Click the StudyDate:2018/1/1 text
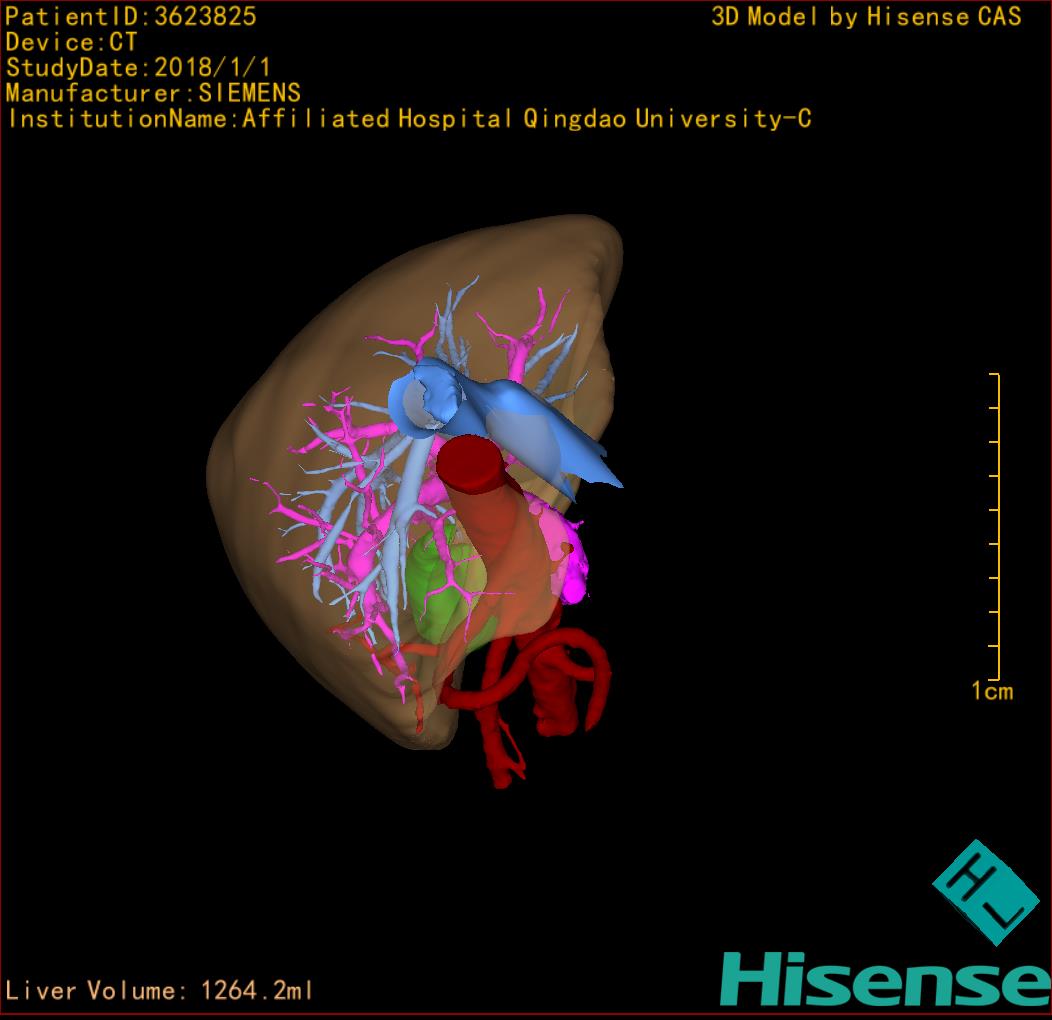Image resolution: width=1052 pixels, height=1020 pixels. [138, 68]
